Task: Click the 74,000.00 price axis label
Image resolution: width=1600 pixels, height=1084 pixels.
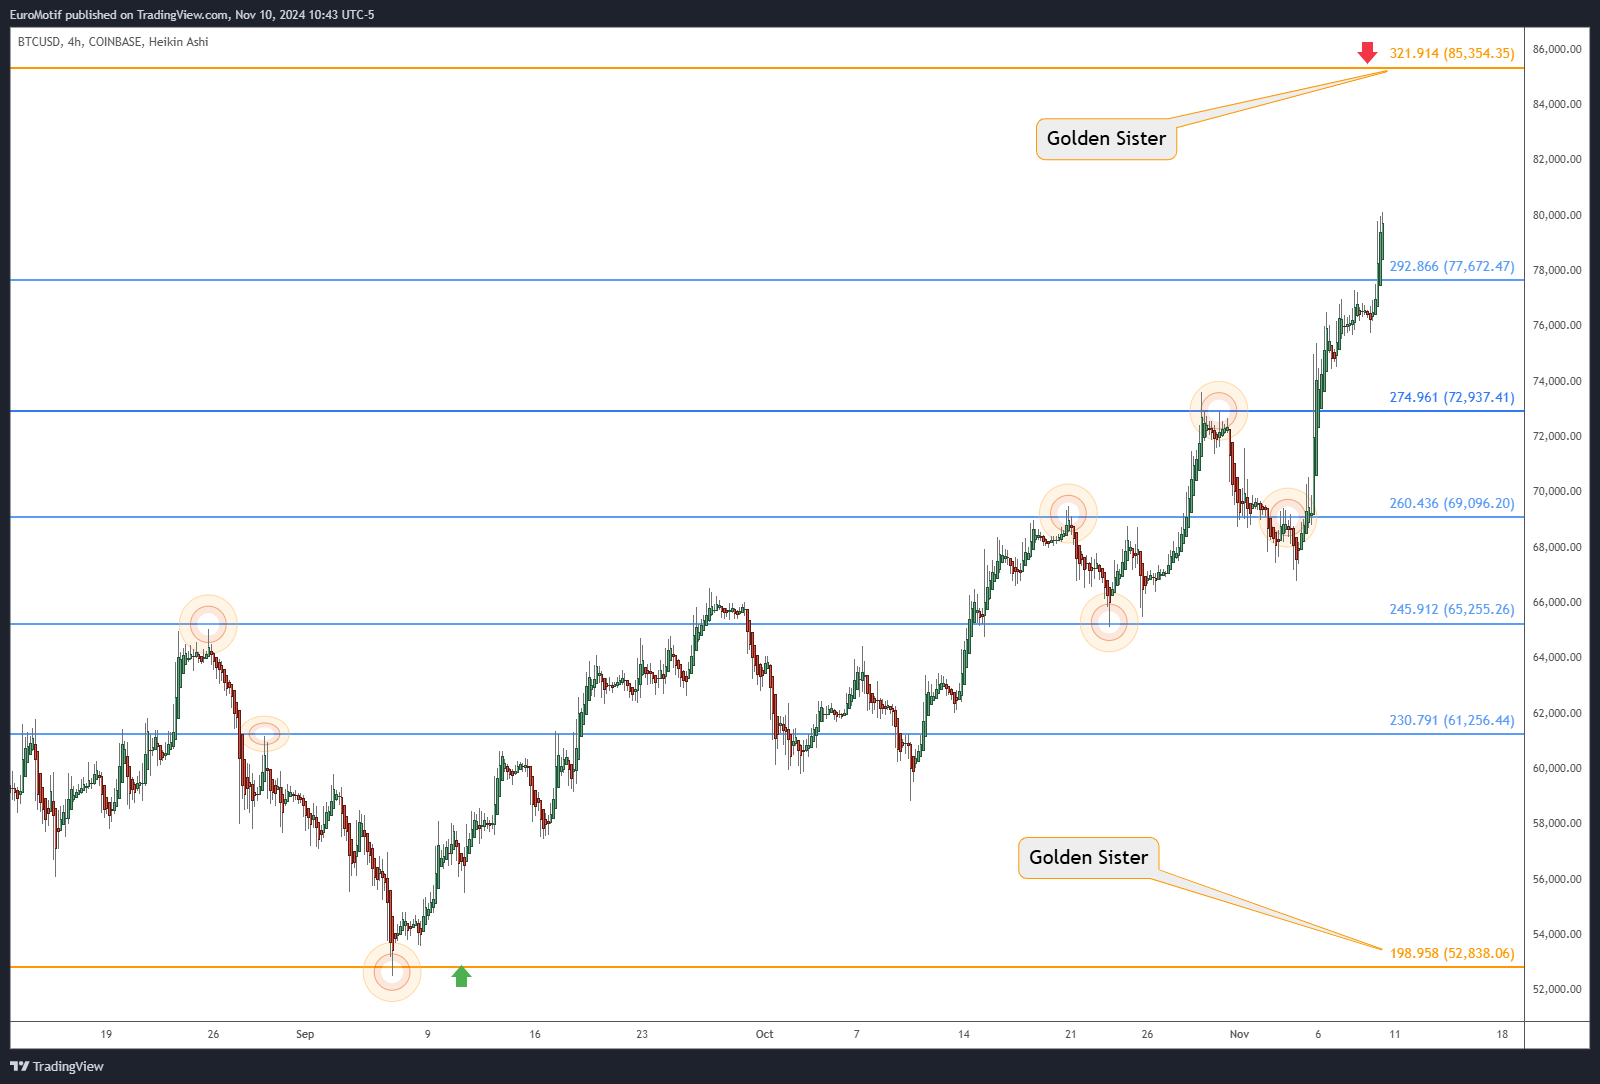Action: (x=1557, y=381)
